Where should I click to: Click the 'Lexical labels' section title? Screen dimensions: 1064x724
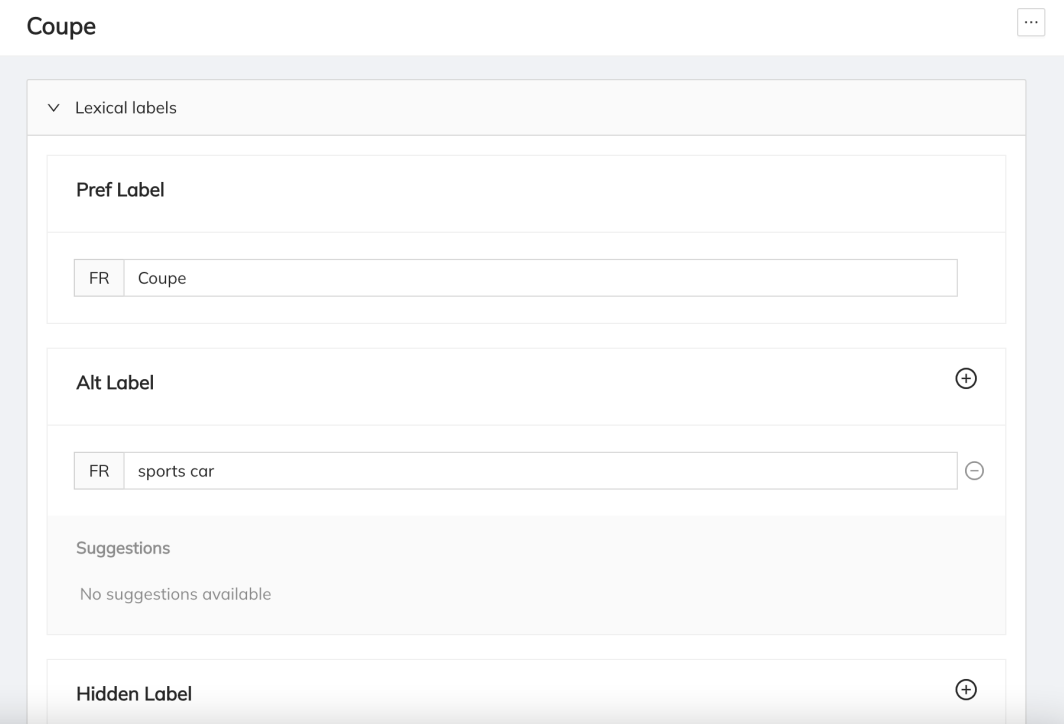point(126,108)
